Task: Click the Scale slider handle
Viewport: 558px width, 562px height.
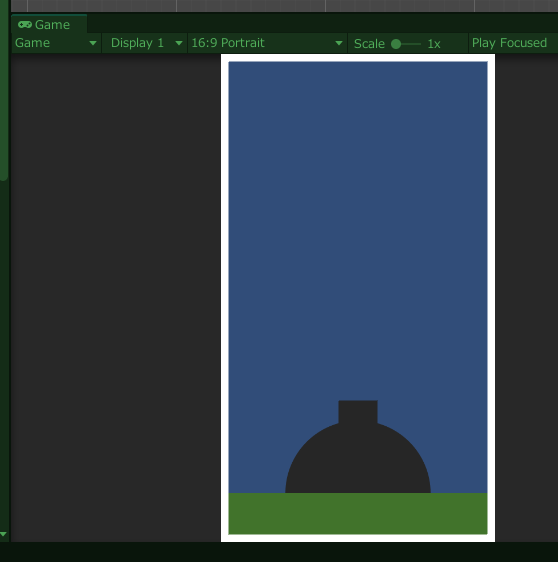Action: [396, 44]
